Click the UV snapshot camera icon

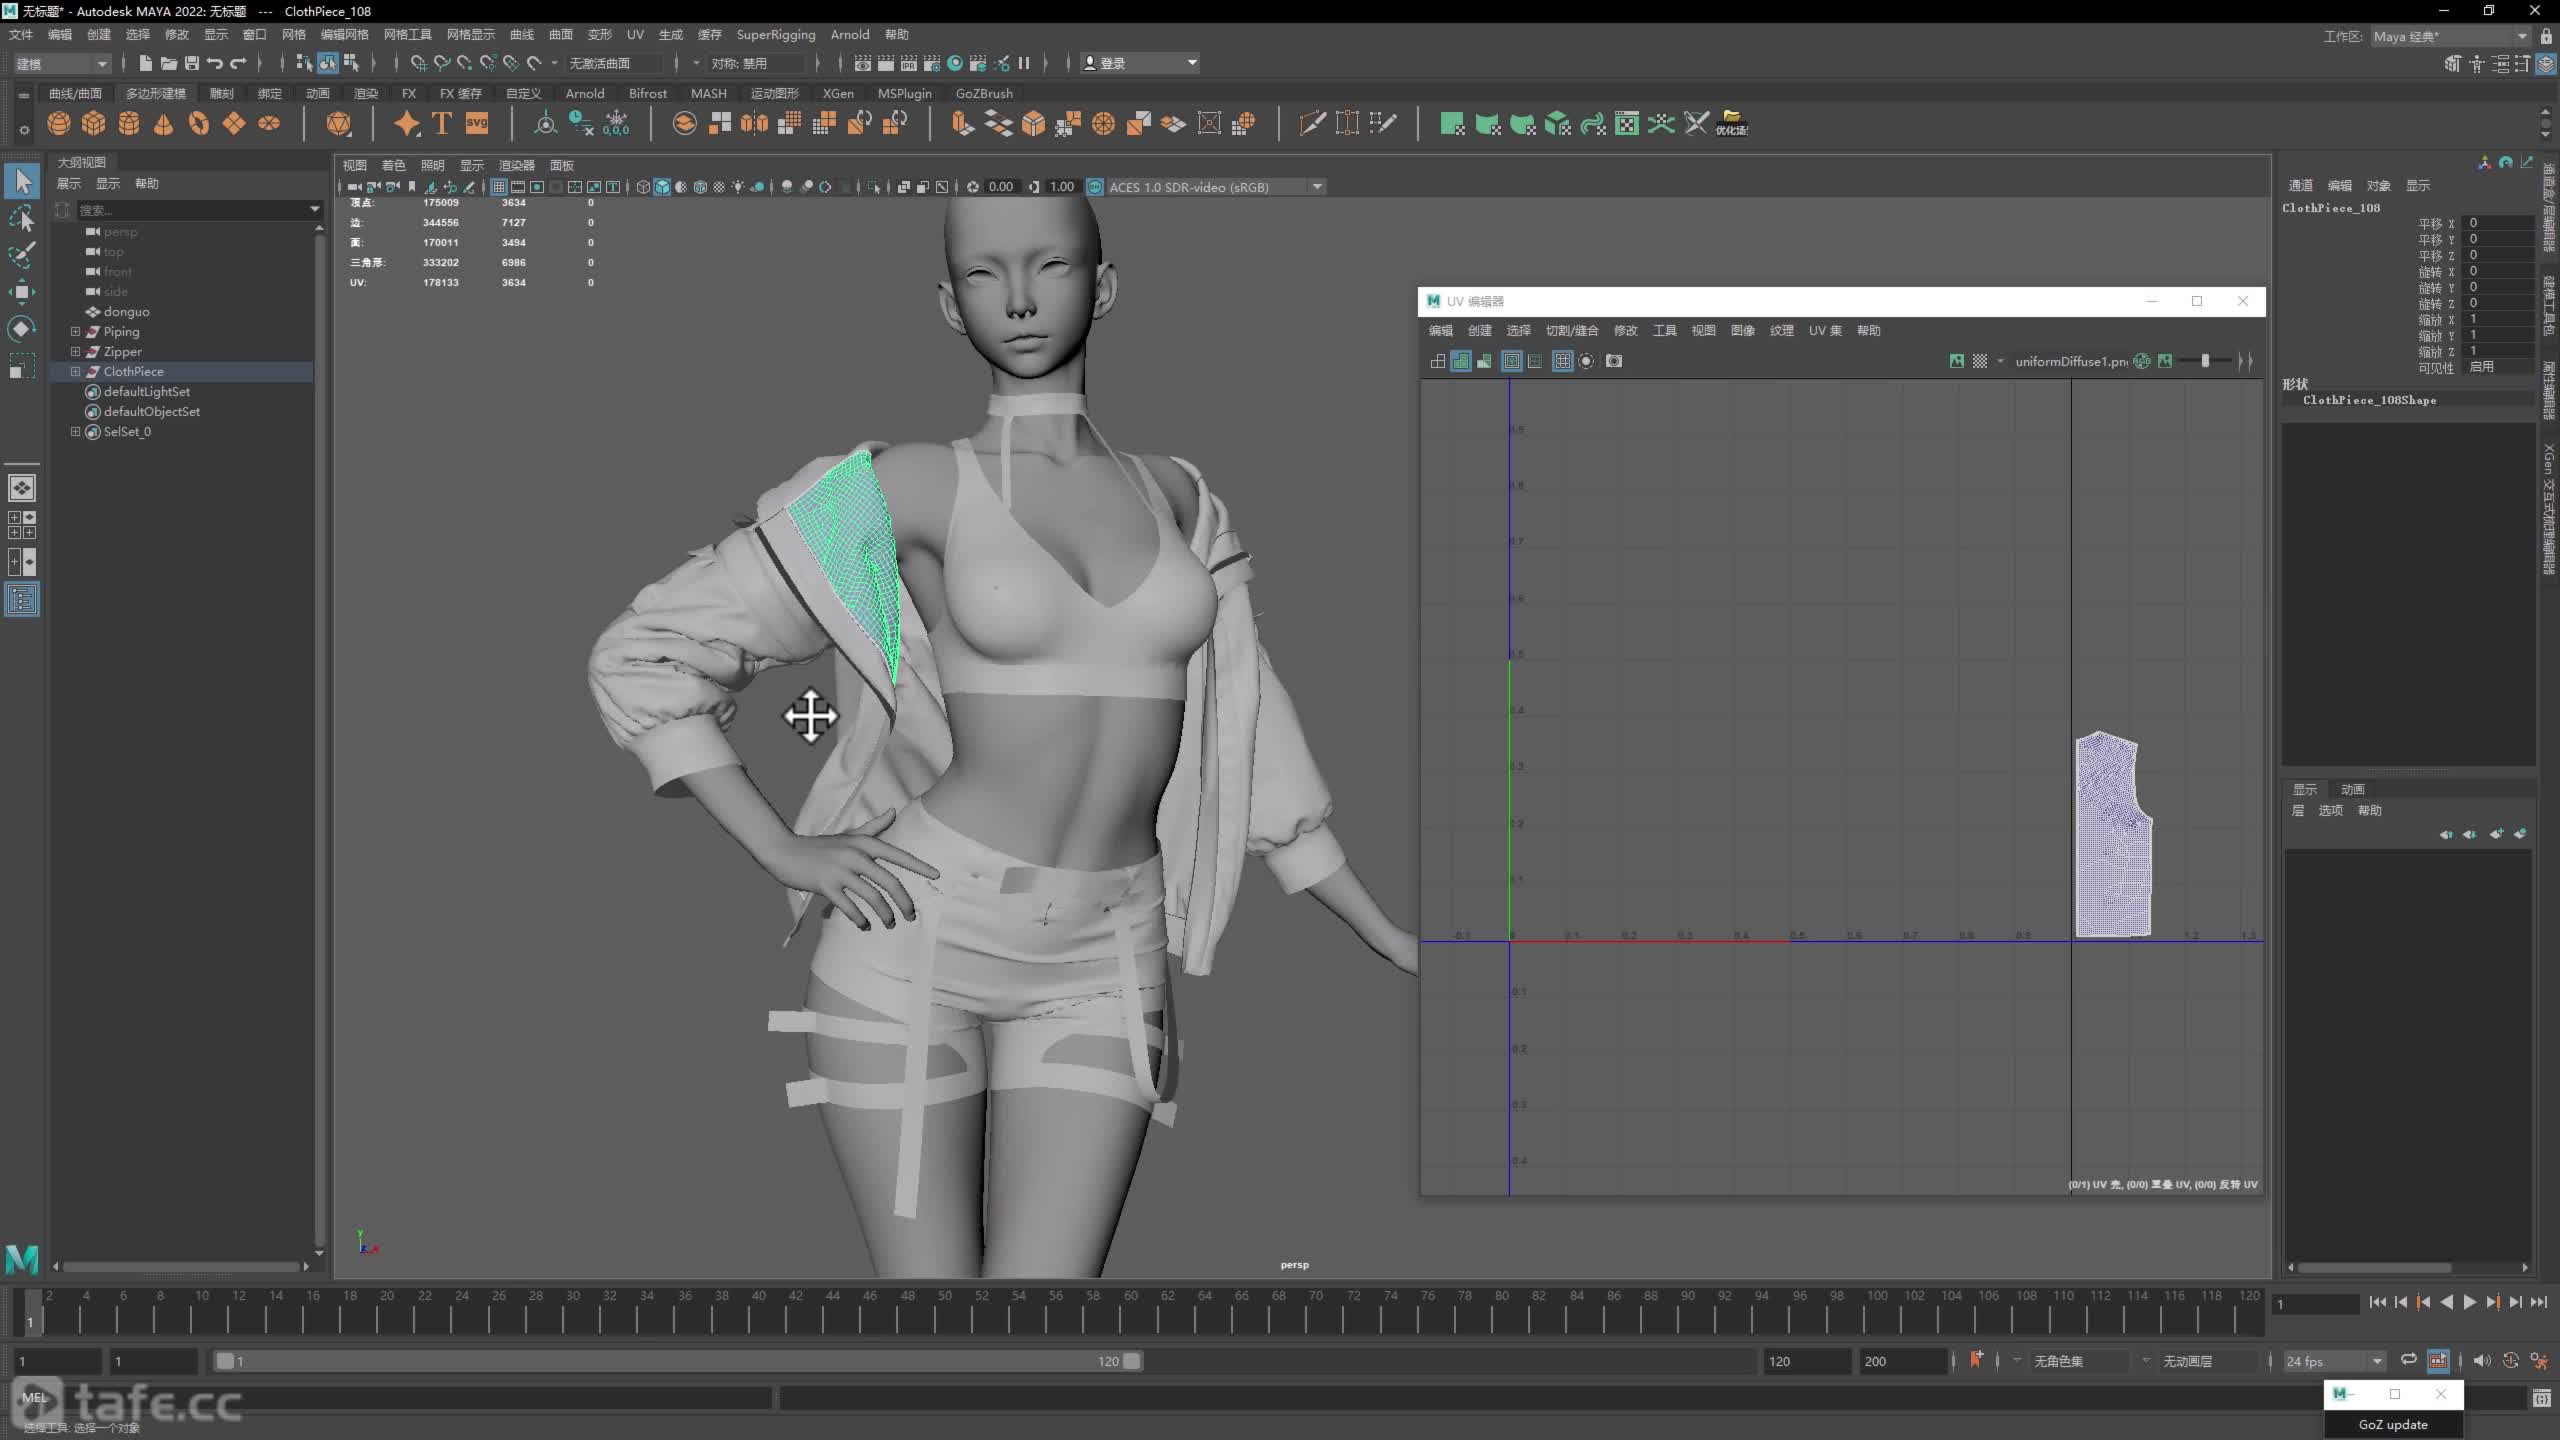point(1614,361)
